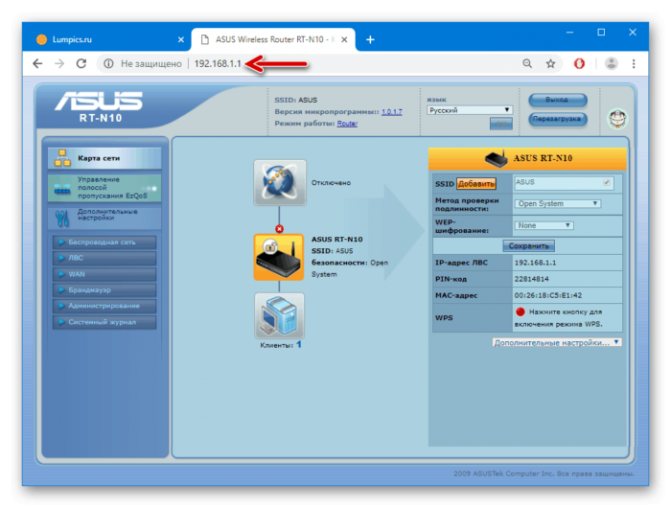Click the browser forward arrow
This screenshot has width=671, height=508.
59,64
